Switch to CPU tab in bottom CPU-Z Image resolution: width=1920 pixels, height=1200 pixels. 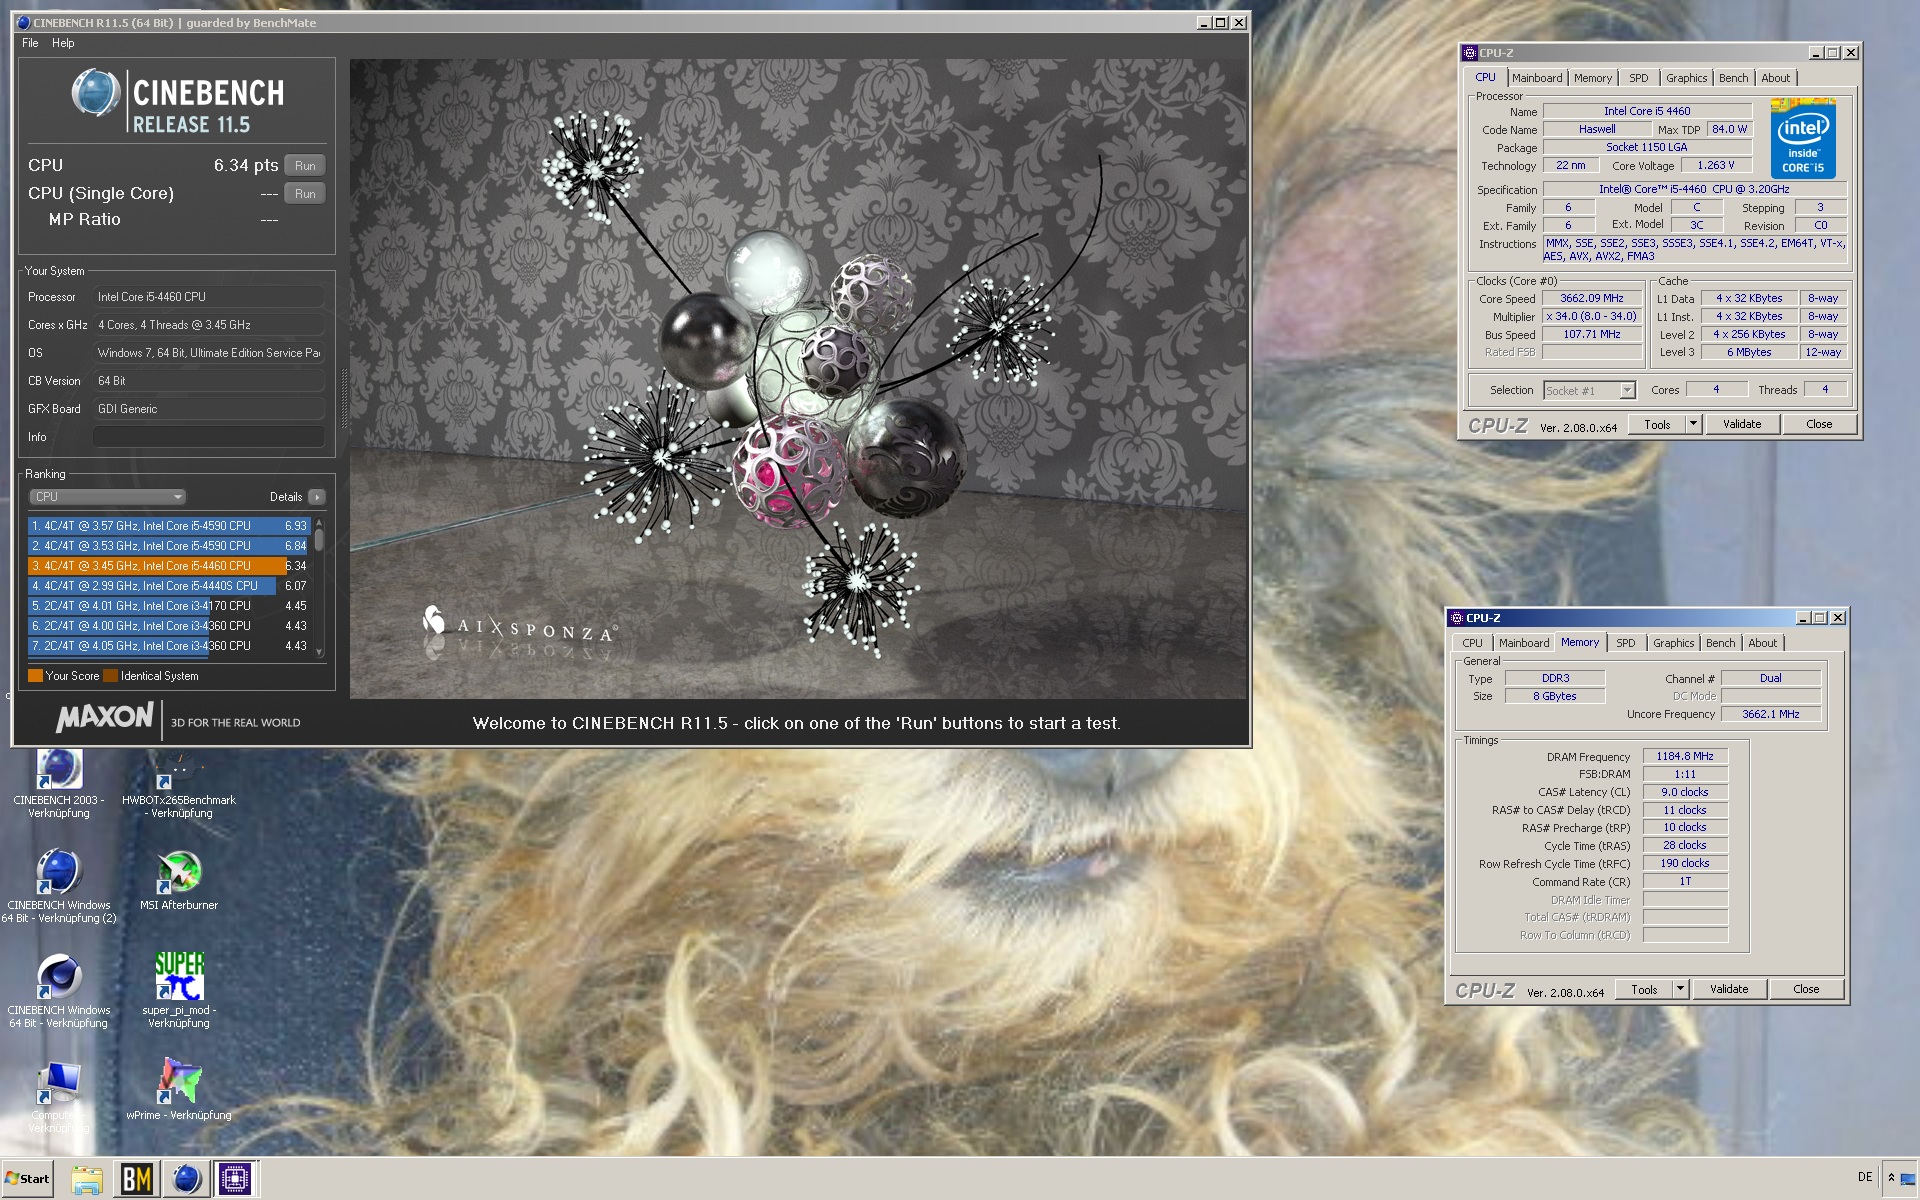click(x=1472, y=643)
